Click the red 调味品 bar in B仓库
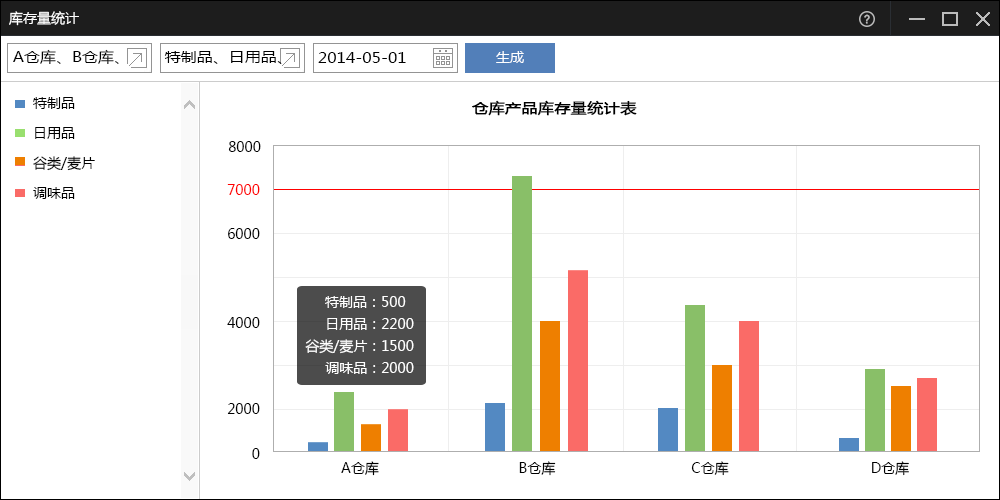 pos(578,361)
